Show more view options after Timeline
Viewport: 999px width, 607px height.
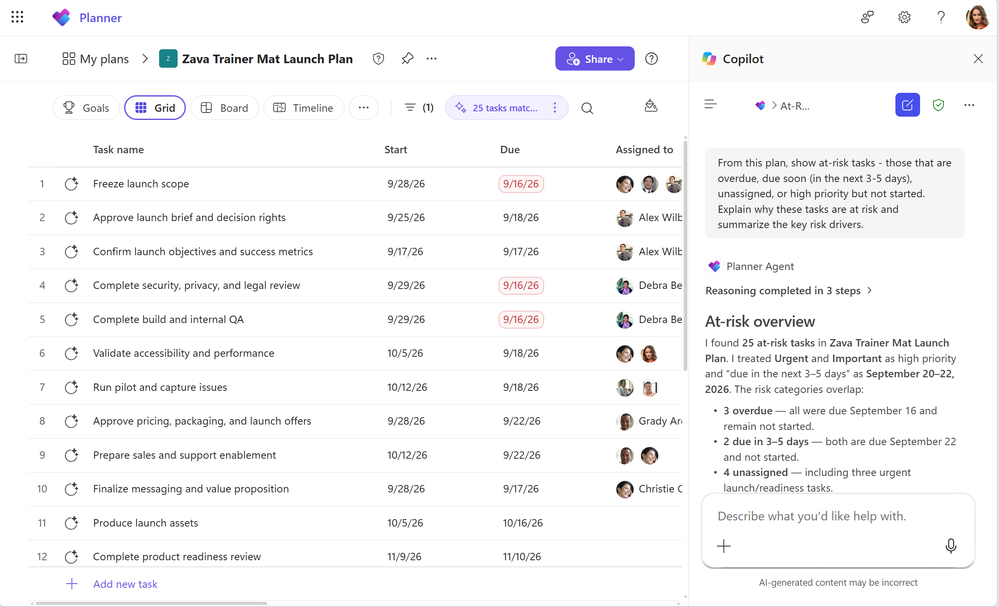click(x=363, y=108)
